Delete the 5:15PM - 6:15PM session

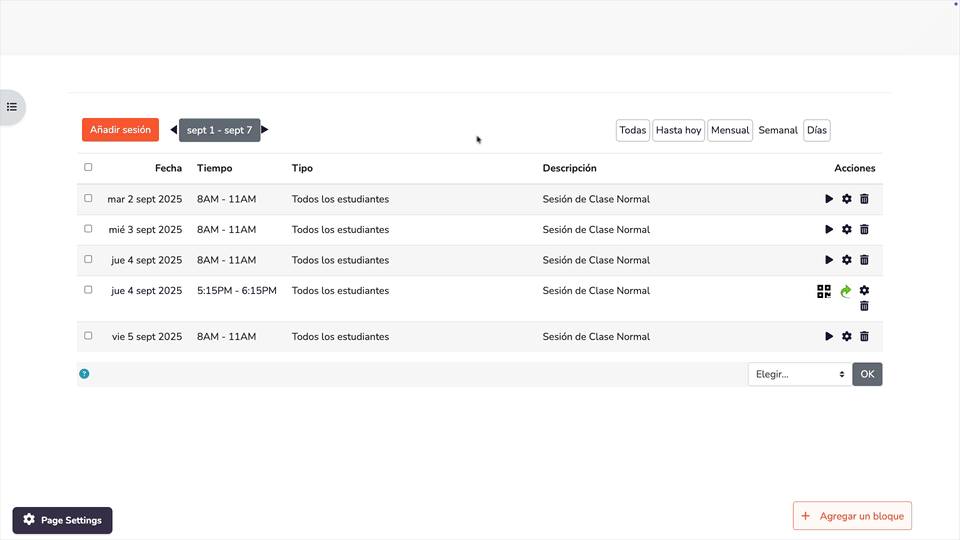864,306
